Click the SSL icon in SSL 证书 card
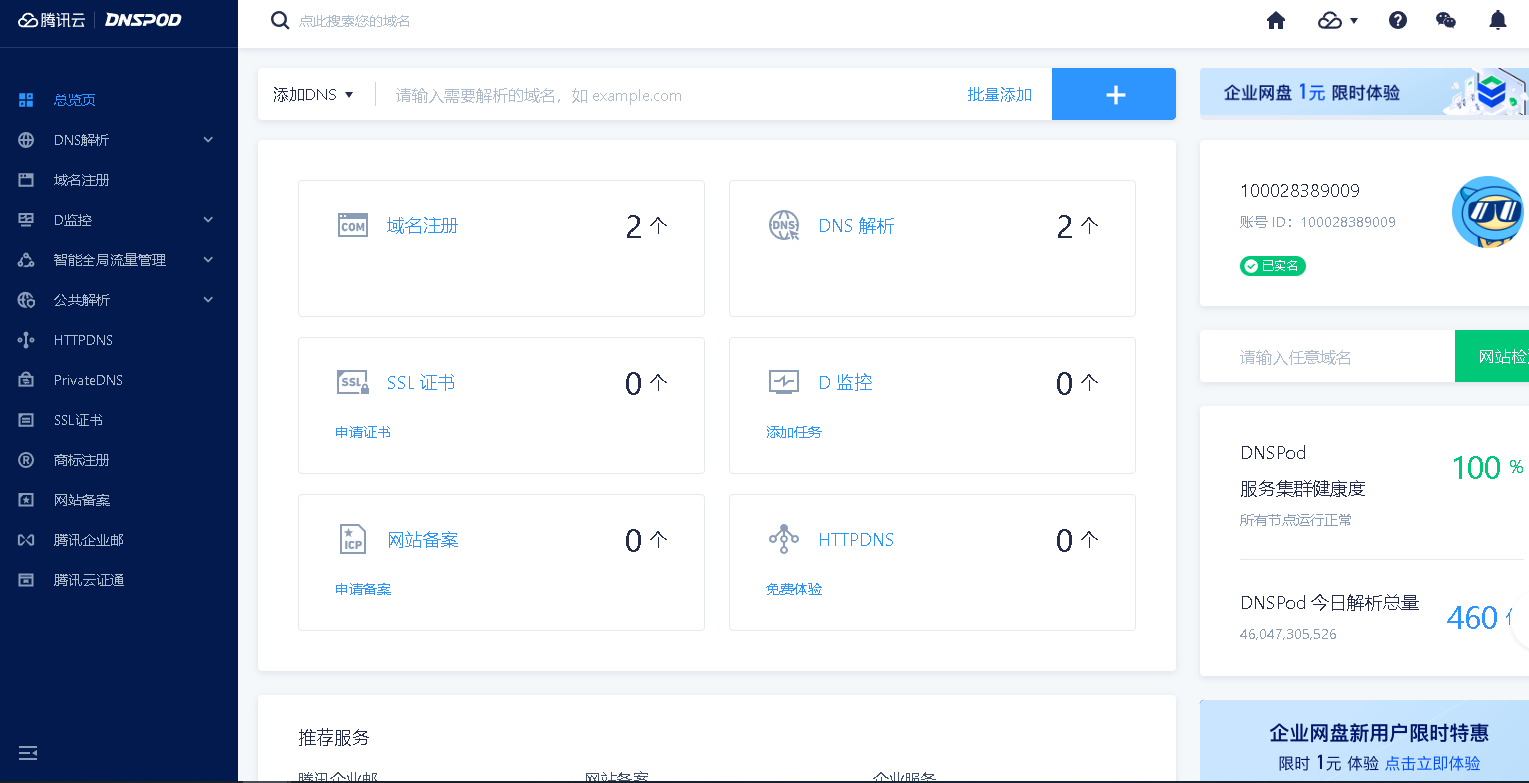Image resolution: width=1529 pixels, height=783 pixels. pos(353,382)
